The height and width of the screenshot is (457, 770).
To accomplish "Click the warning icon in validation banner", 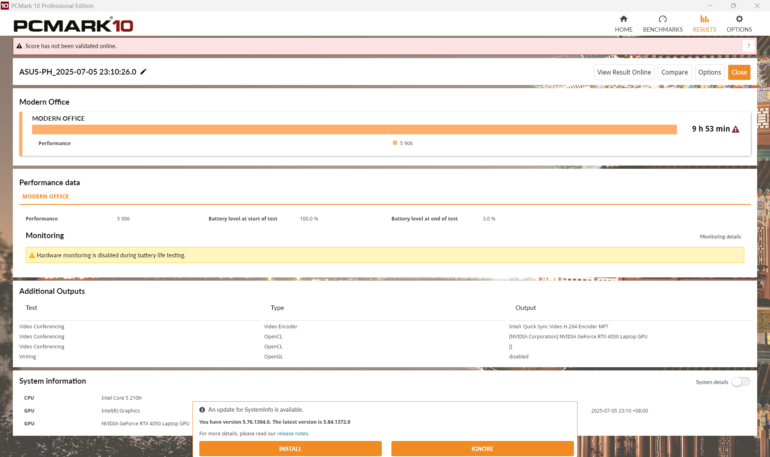I will (19, 46).
